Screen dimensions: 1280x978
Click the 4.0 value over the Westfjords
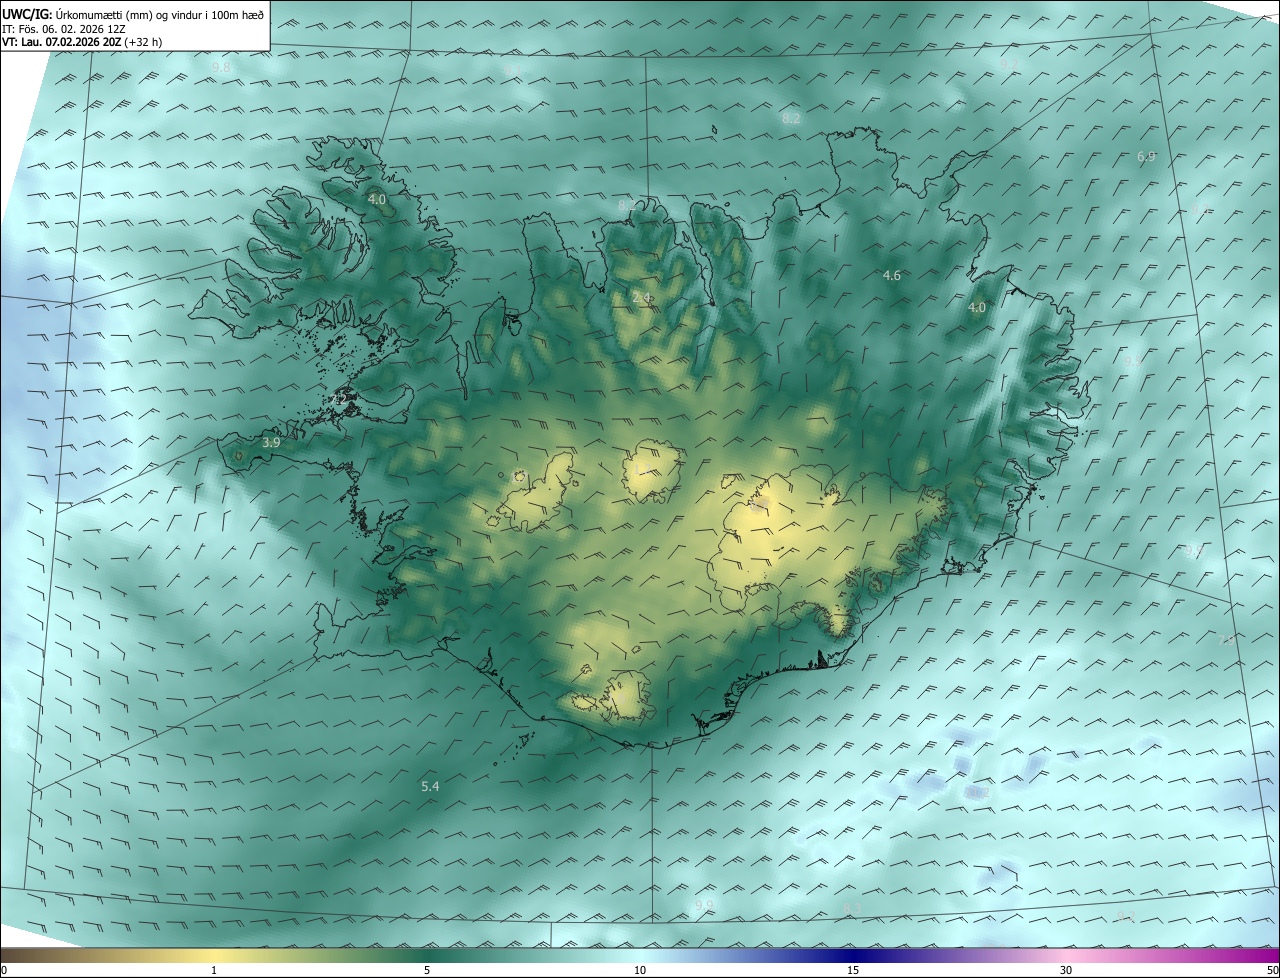(377, 200)
